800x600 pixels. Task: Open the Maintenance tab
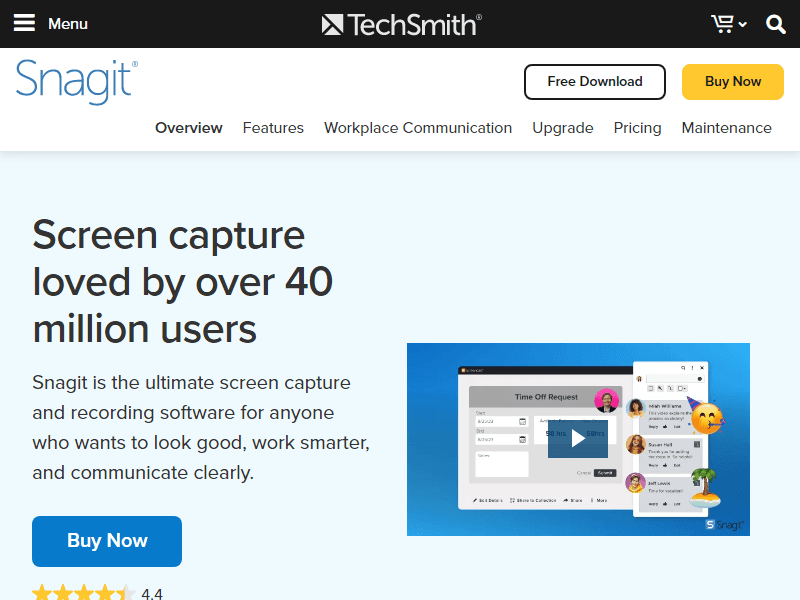pyautogui.click(x=727, y=128)
